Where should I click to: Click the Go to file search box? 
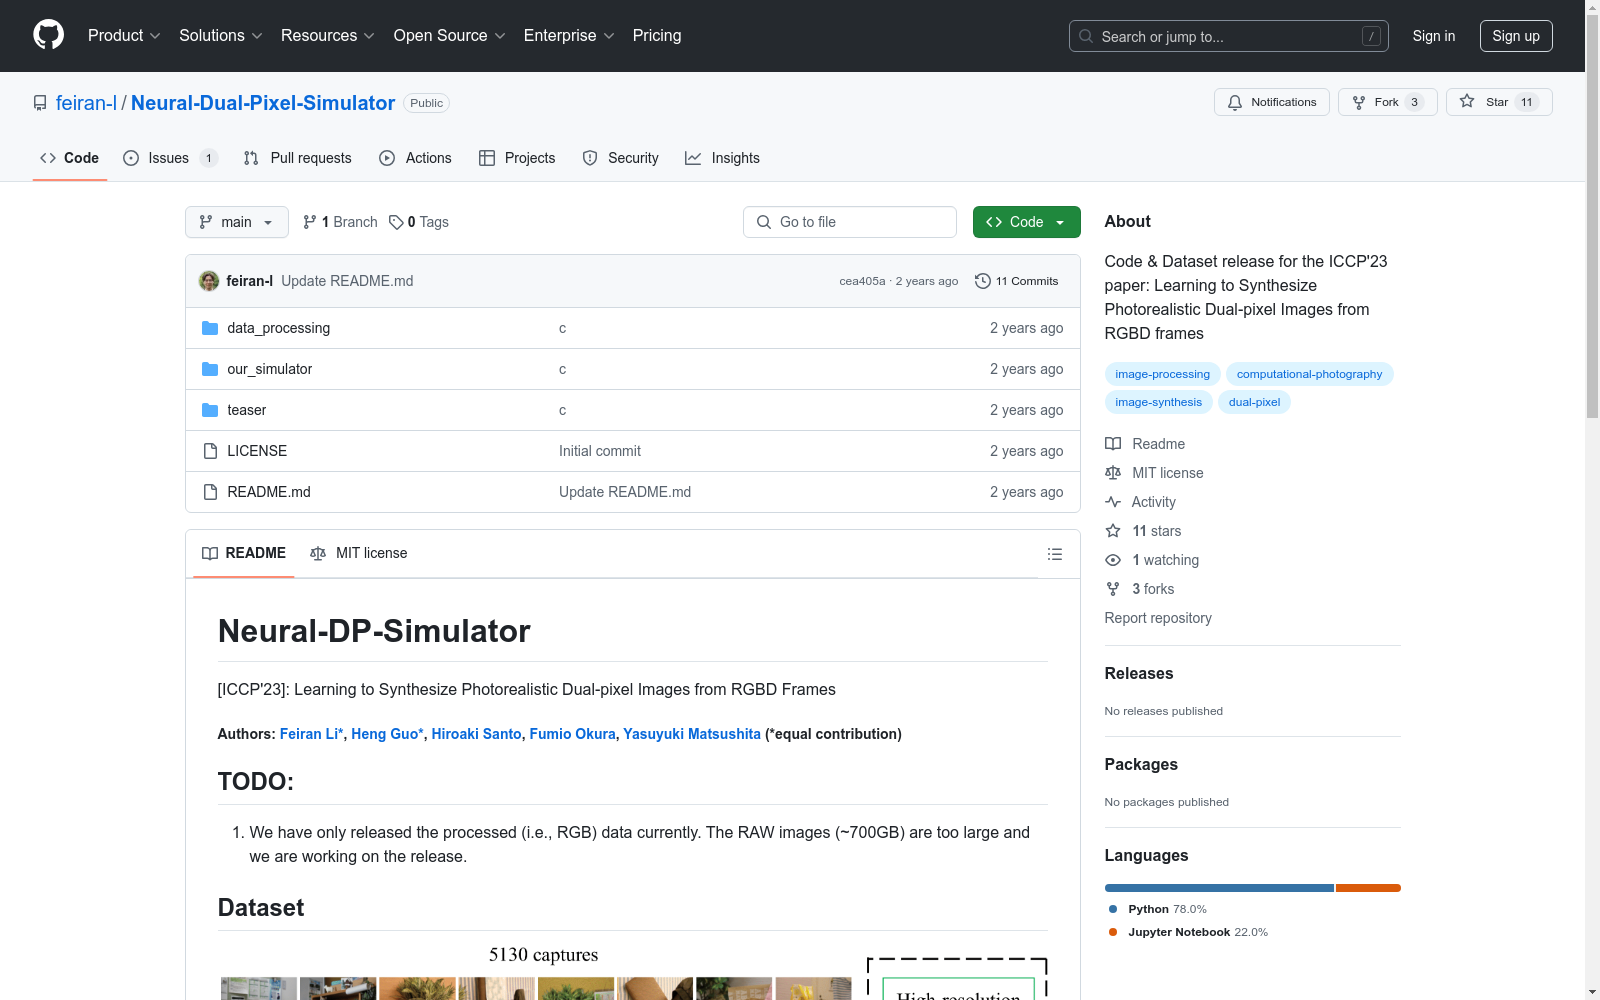click(x=850, y=222)
